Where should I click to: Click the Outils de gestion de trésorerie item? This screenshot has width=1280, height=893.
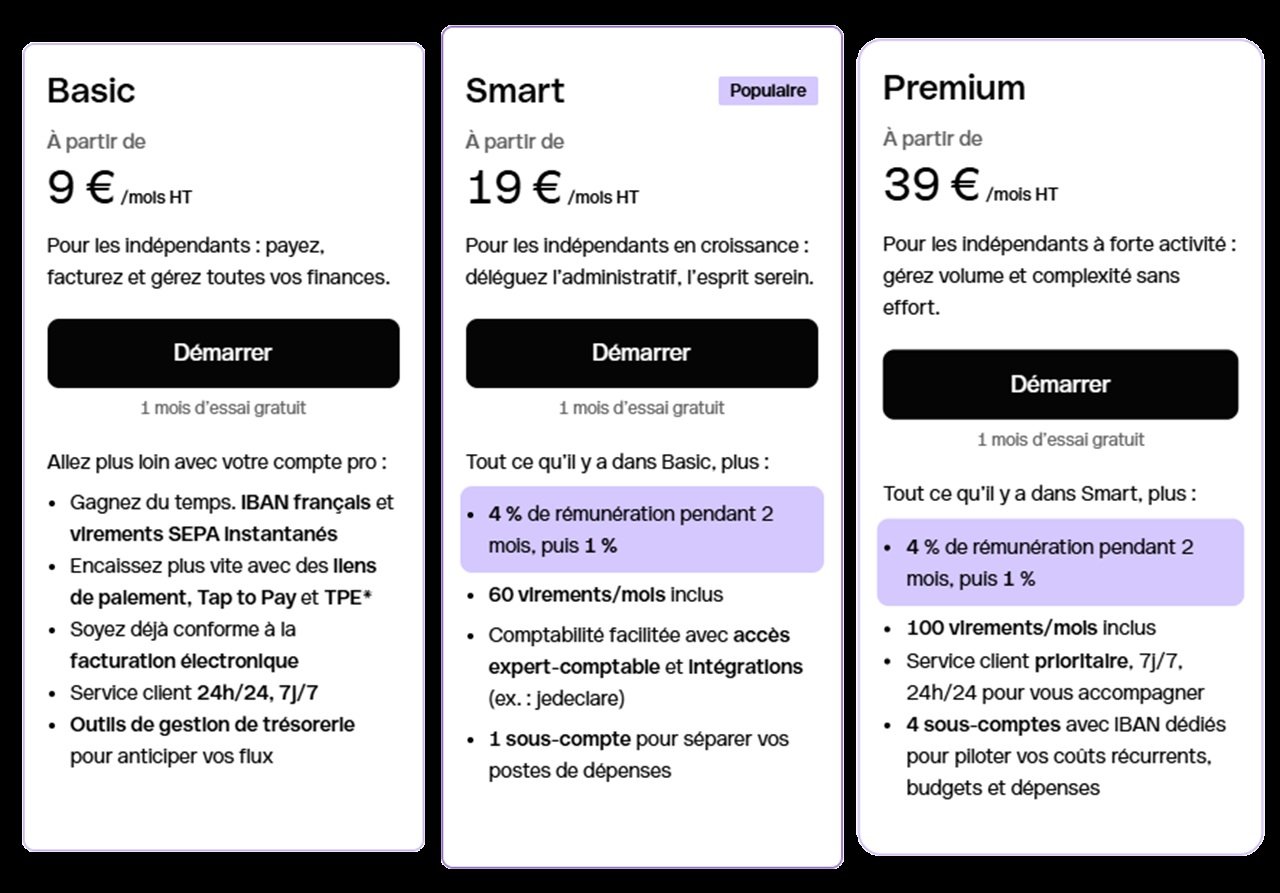point(212,740)
